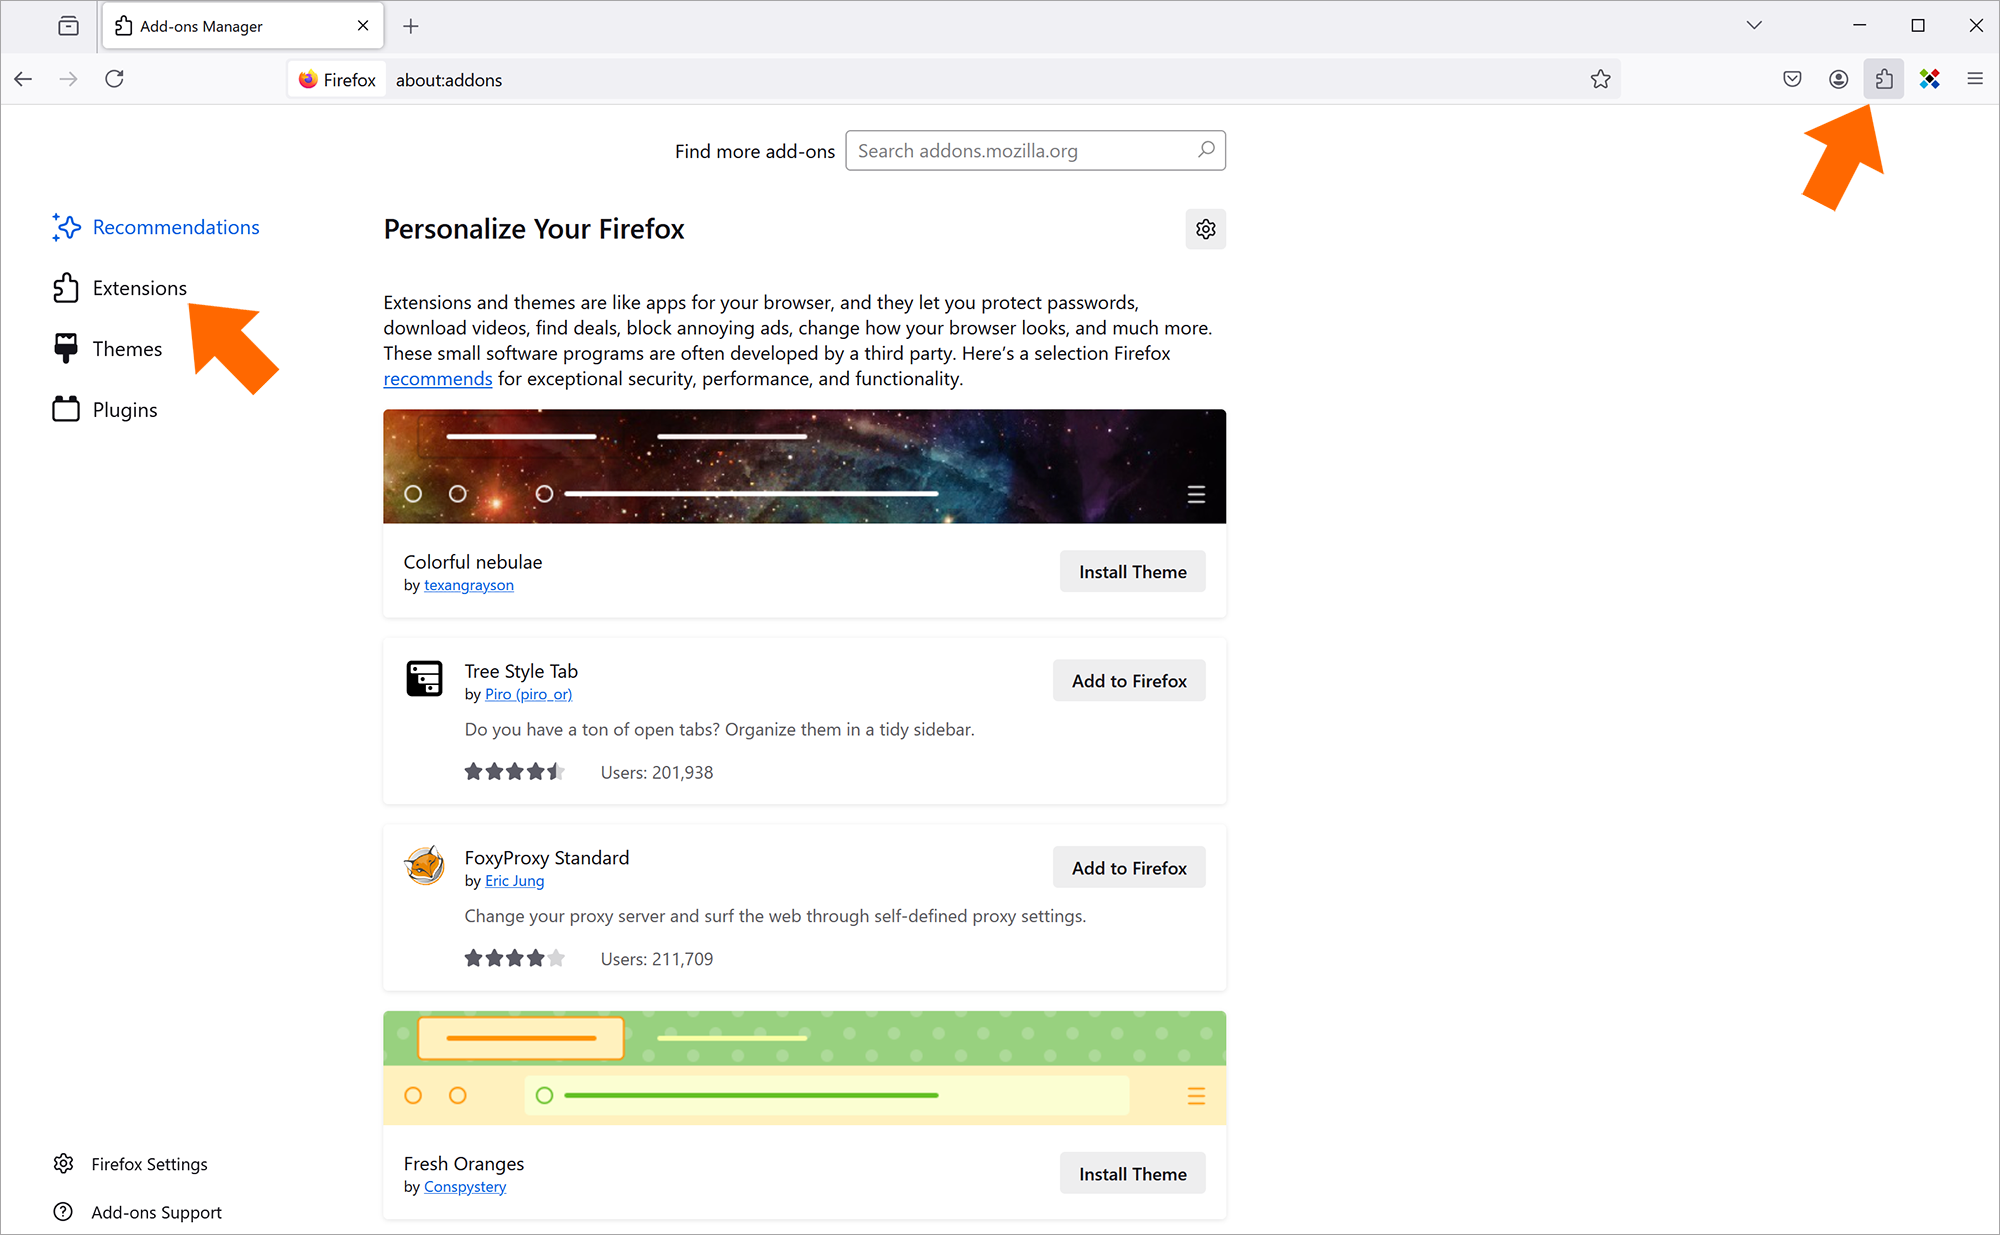Open a new tab with plus button
Screen dimensions: 2000x1235
411,26
